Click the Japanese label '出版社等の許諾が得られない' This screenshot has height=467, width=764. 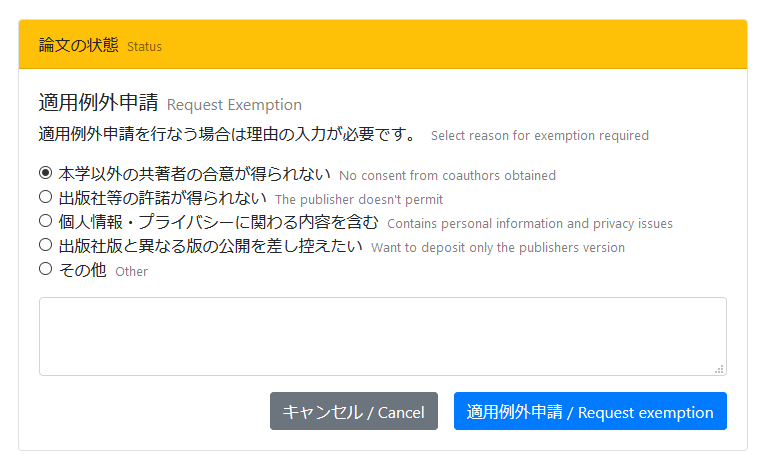pyautogui.click(x=163, y=198)
